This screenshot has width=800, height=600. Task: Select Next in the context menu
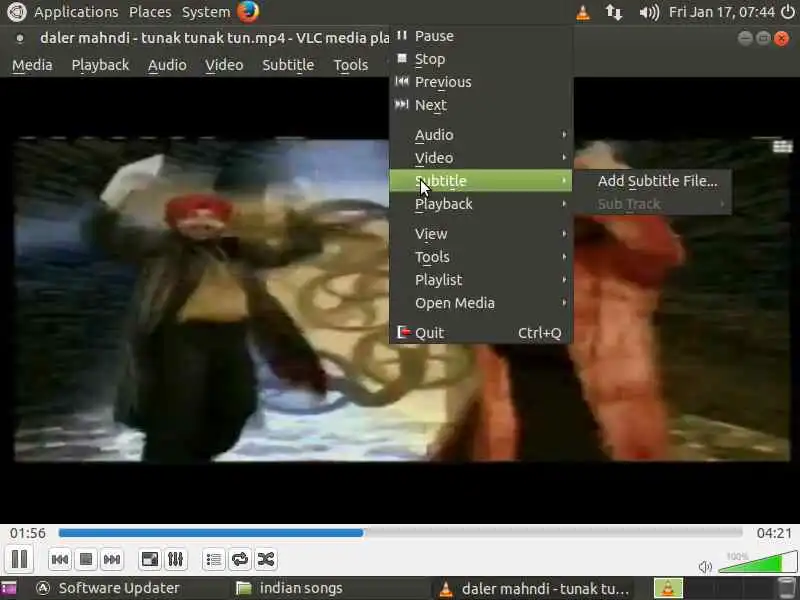coord(481,105)
